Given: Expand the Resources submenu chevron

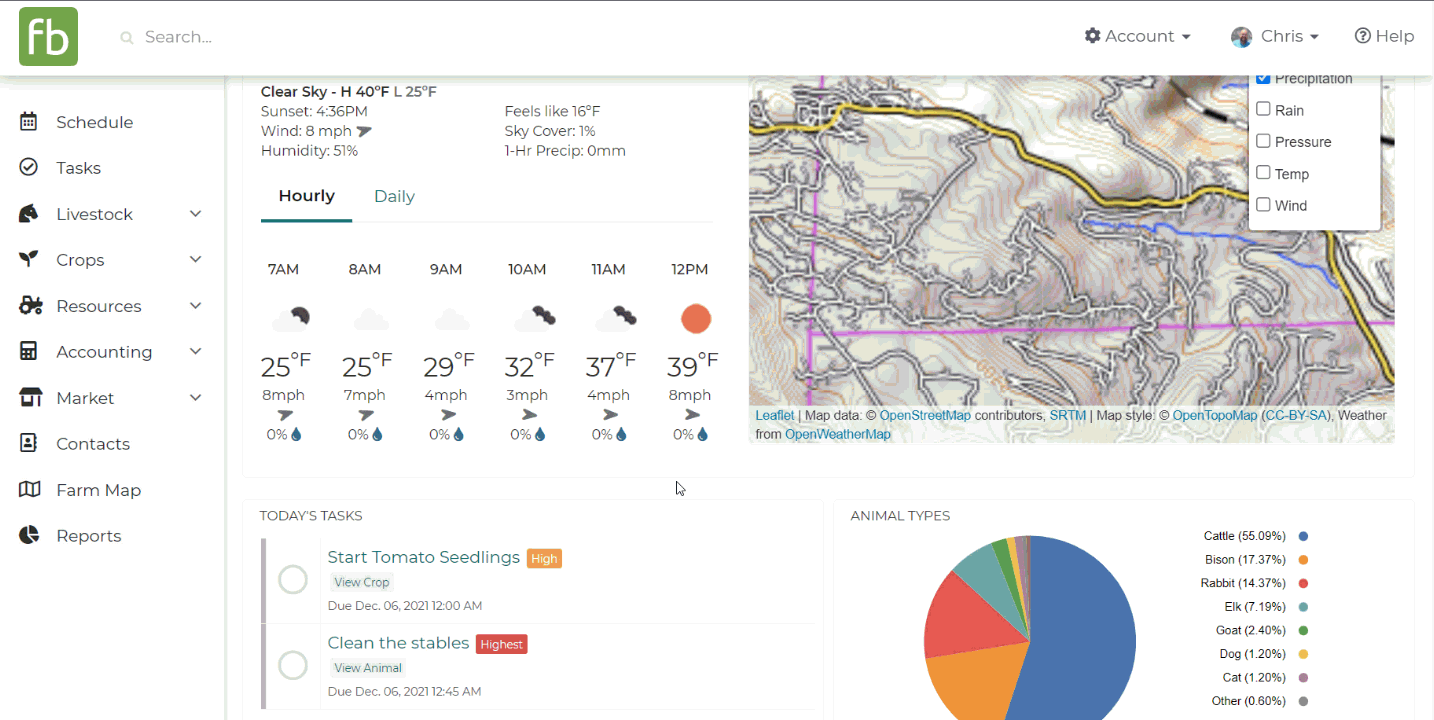Looking at the screenshot, I should pos(196,306).
